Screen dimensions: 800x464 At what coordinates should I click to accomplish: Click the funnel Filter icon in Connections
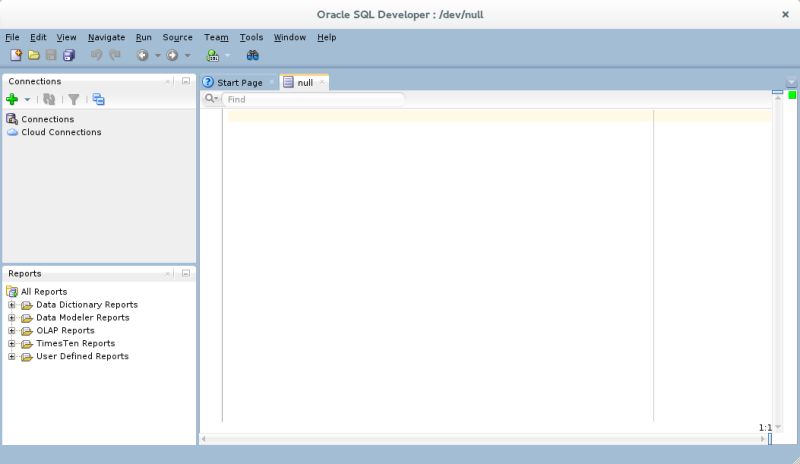pyautogui.click(x=73, y=99)
